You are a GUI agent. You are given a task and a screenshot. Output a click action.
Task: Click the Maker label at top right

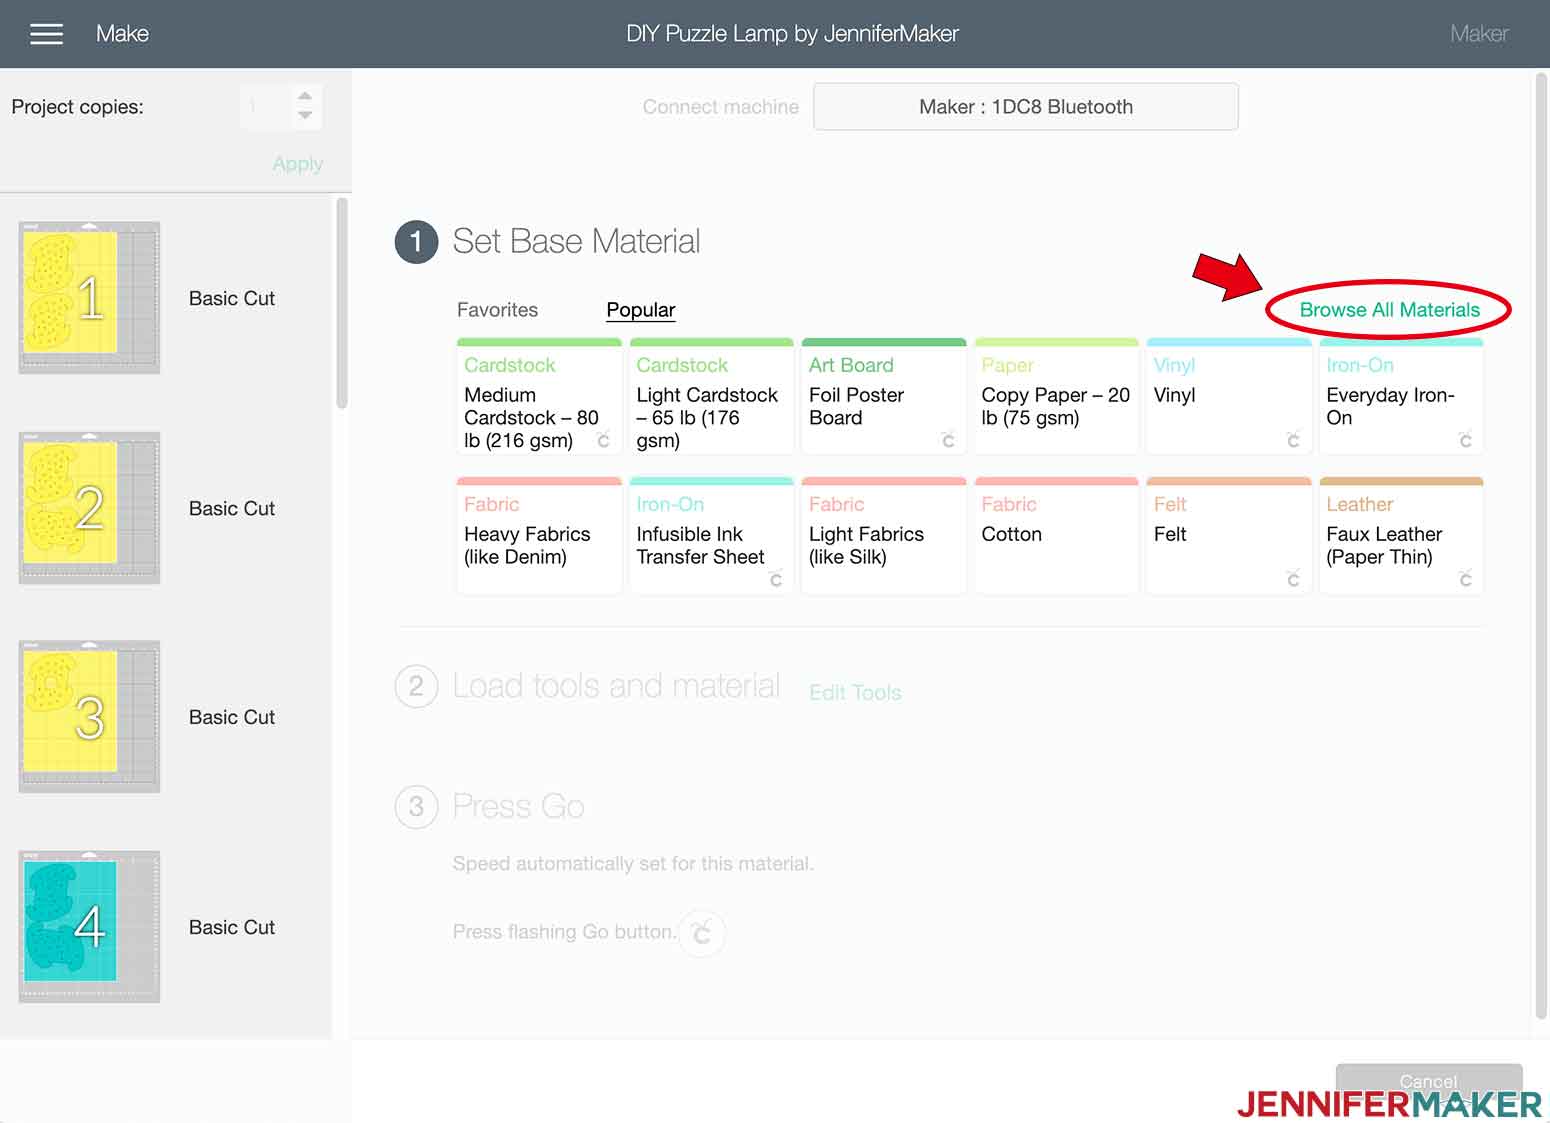click(x=1479, y=34)
